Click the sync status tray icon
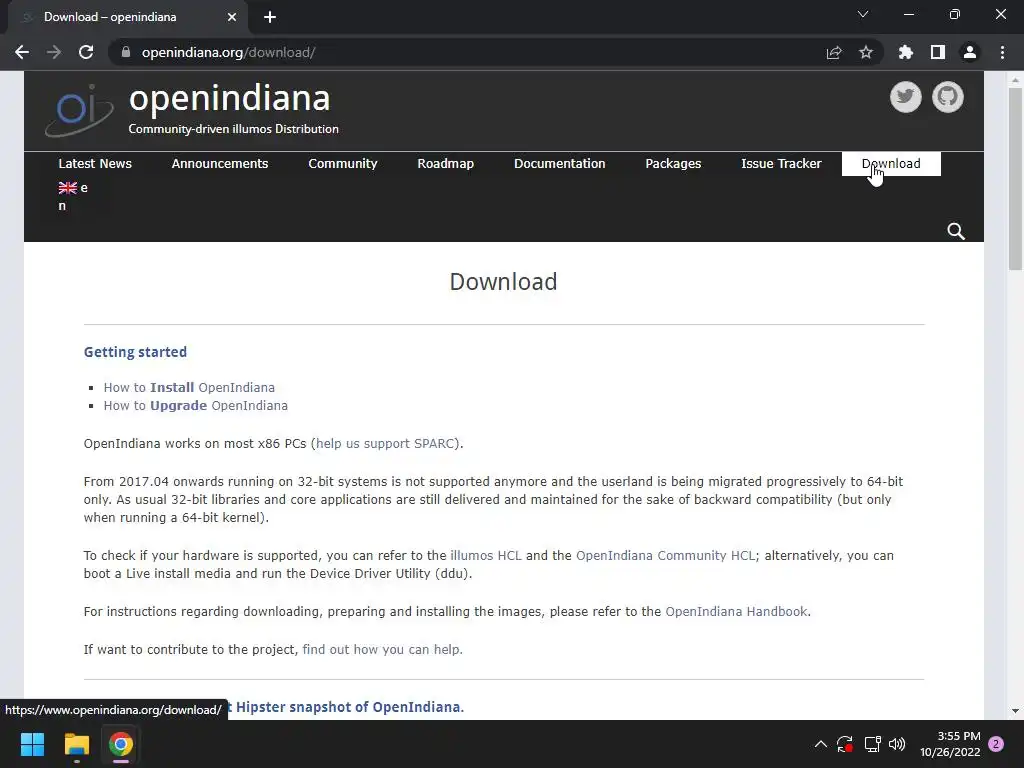1024x768 pixels. tap(845, 744)
